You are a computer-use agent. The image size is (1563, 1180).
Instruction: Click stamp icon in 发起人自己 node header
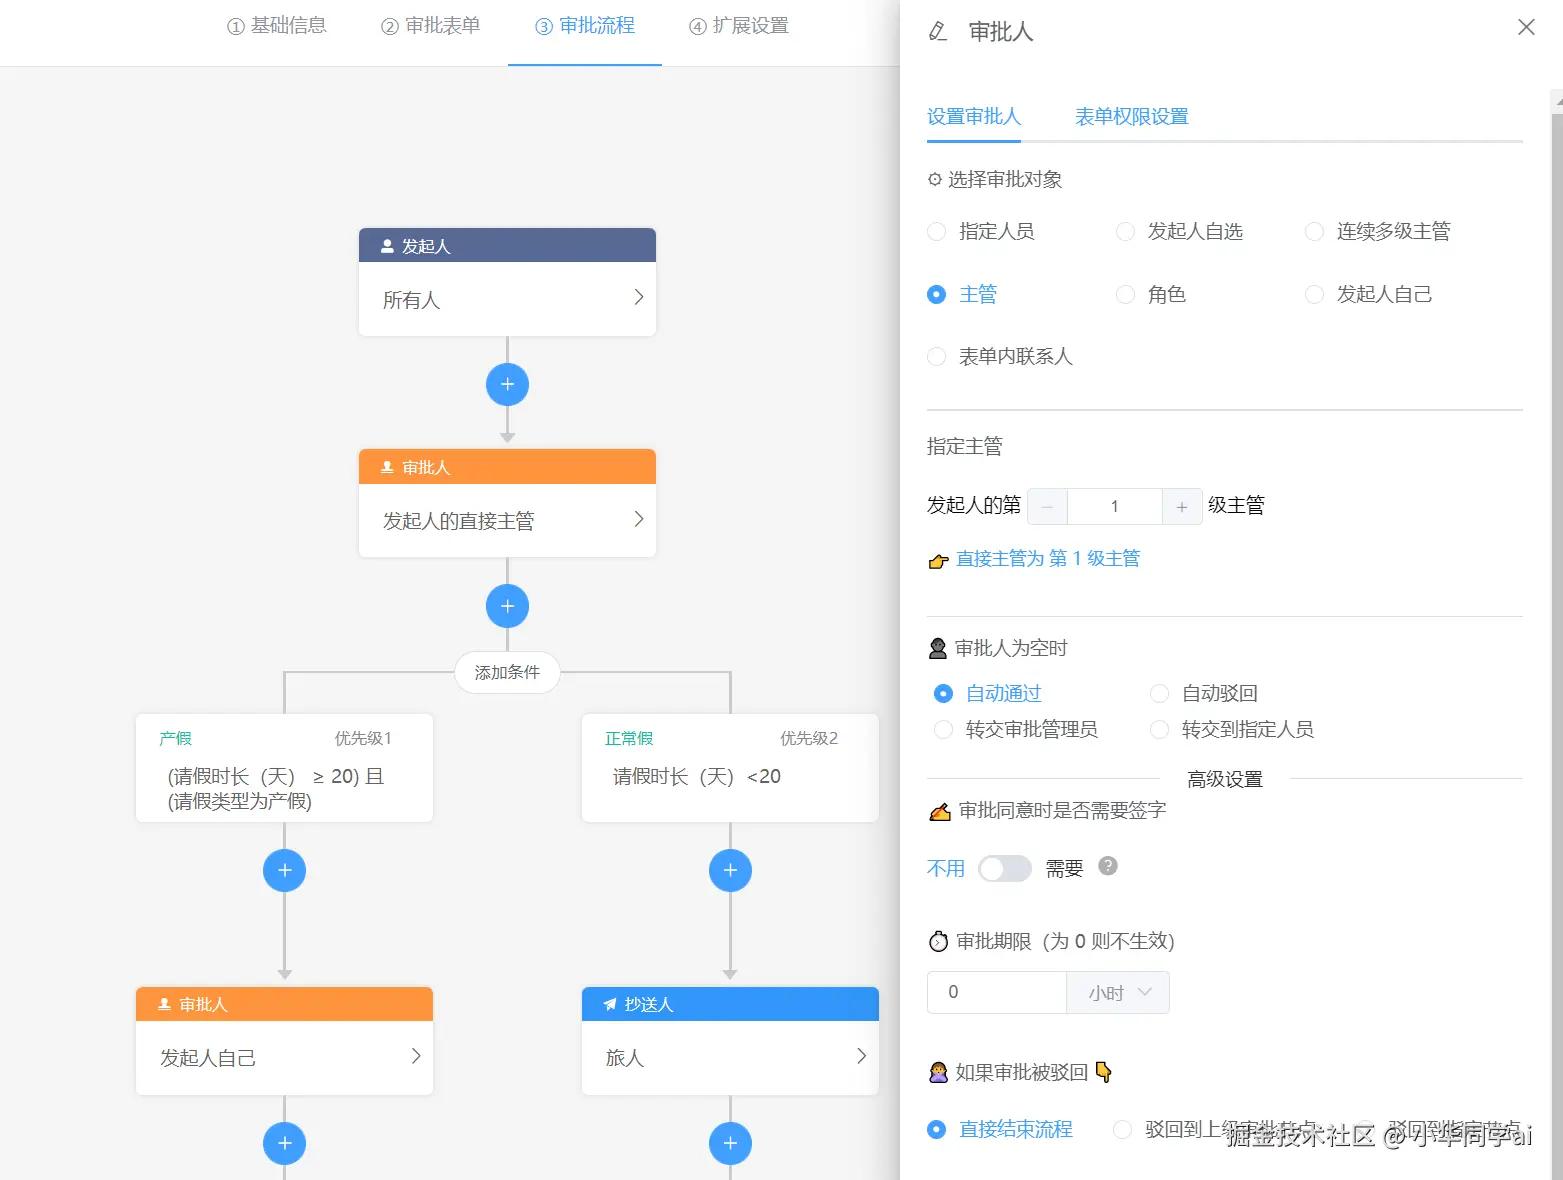pos(164,1004)
